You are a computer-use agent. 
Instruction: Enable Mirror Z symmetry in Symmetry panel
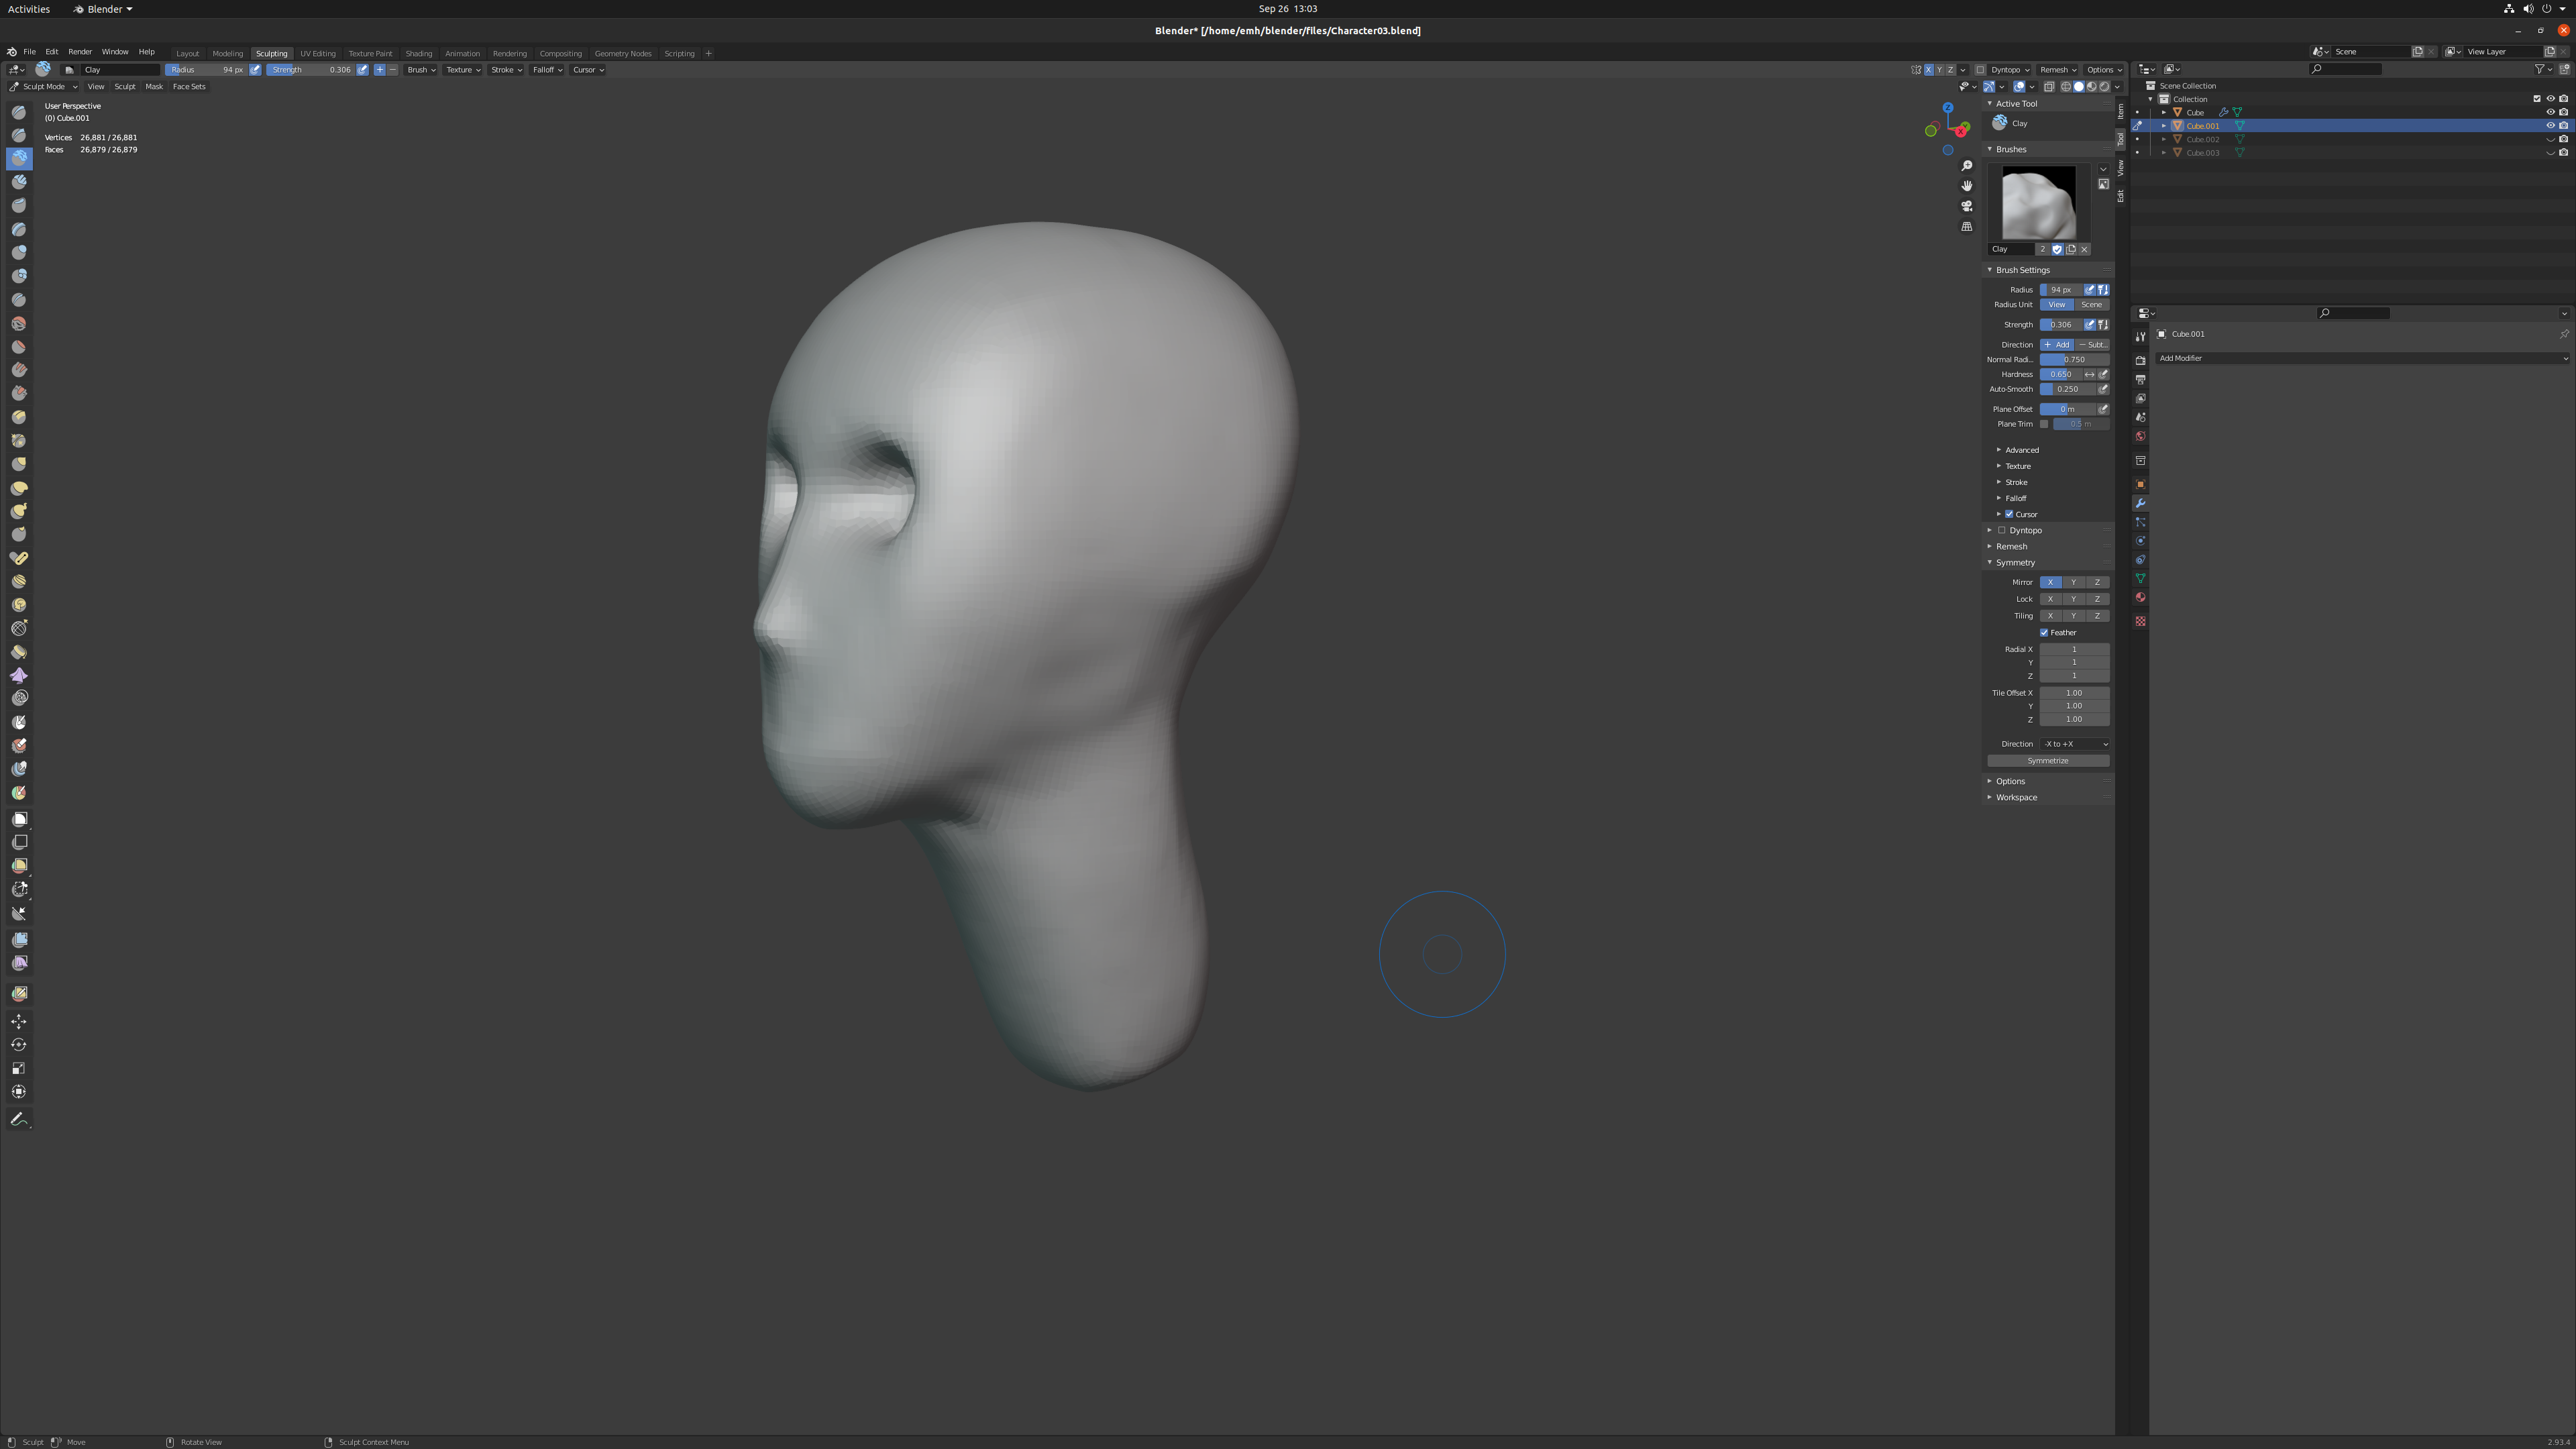pos(2098,582)
